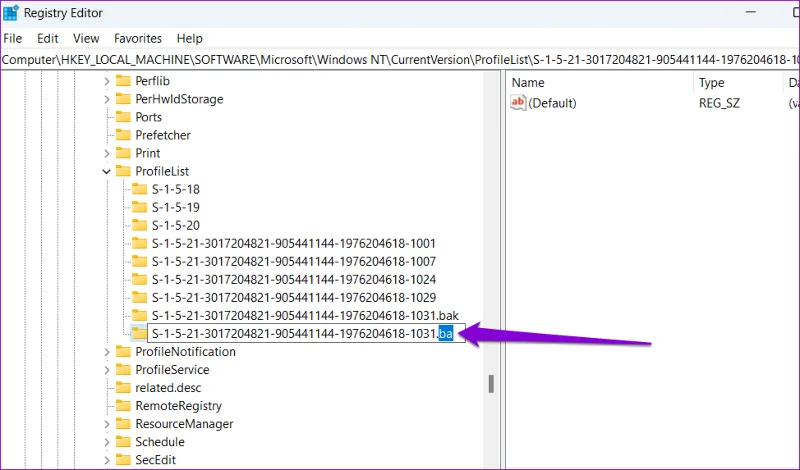The image size is (800, 470).
Task: Click the tree pane vertical scrollbar thumb
Action: (x=491, y=384)
